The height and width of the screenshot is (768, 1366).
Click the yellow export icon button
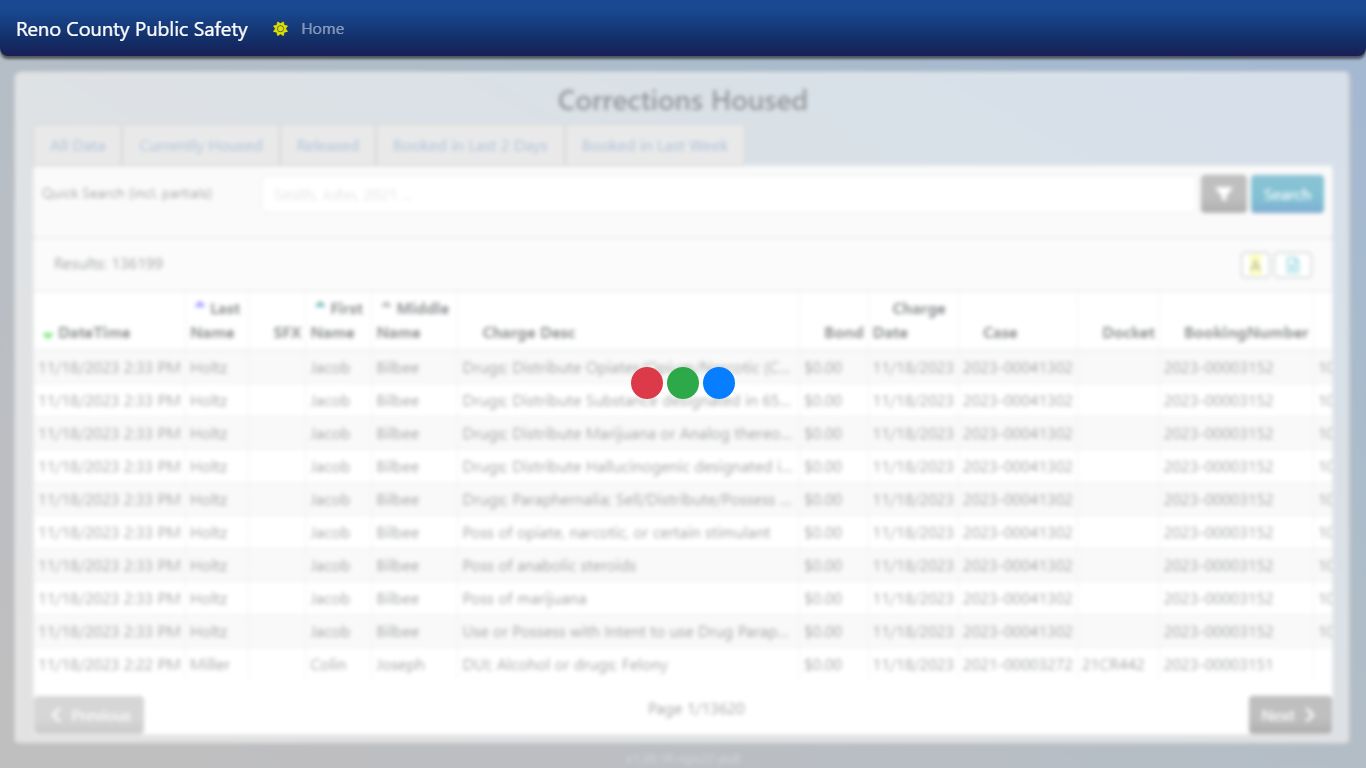(1255, 265)
